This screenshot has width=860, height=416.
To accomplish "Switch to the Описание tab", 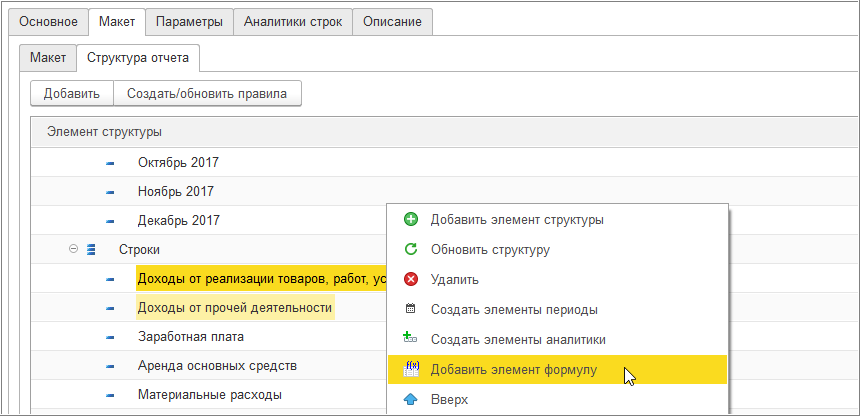I will pos(392,22).
